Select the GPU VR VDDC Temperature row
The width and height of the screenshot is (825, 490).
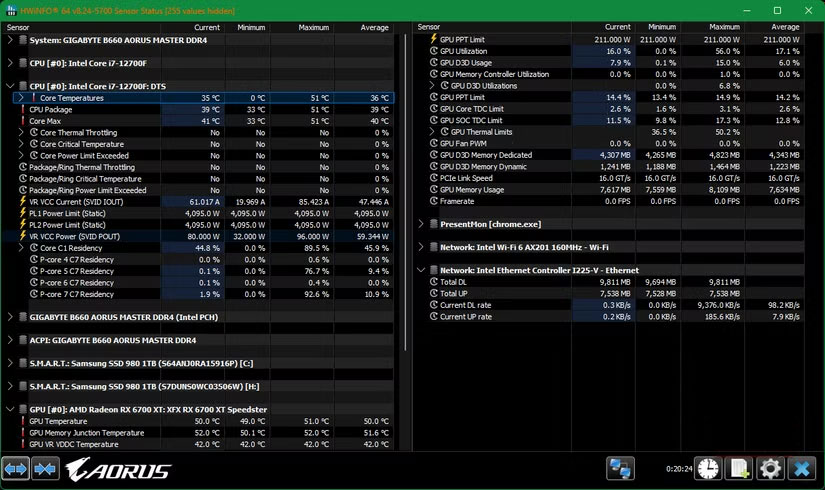point(197,444)
